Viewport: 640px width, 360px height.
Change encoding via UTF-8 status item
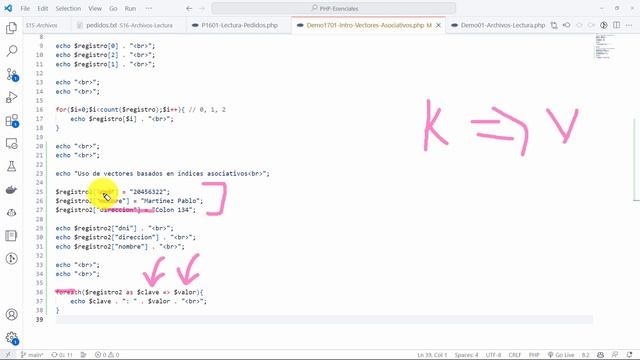click(493, 355)
